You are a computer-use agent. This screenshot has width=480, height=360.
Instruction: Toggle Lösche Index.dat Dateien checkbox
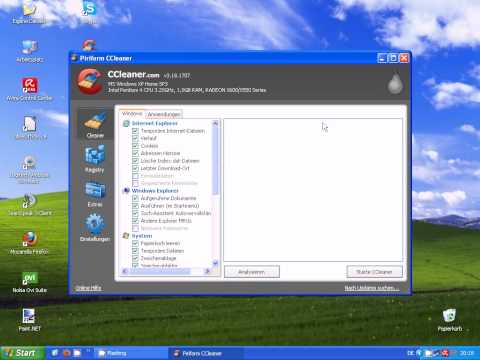pos(135,161)
